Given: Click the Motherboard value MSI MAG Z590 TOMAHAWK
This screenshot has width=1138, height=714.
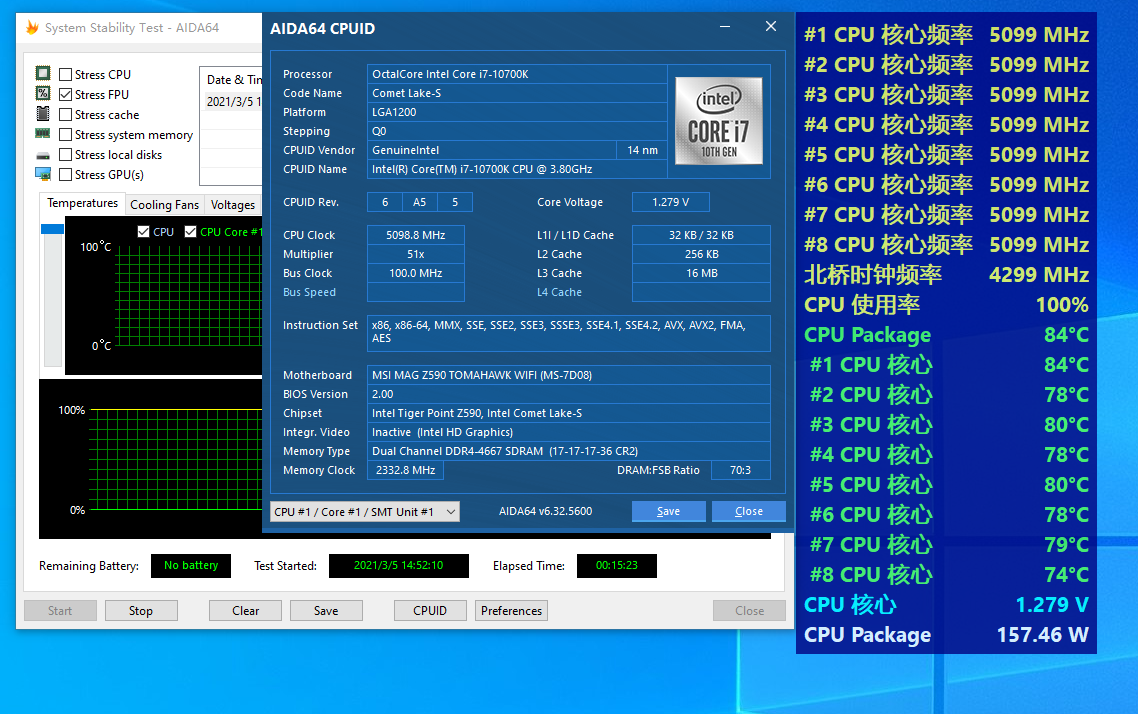Looking at the screenshot, I should [568, 375].
